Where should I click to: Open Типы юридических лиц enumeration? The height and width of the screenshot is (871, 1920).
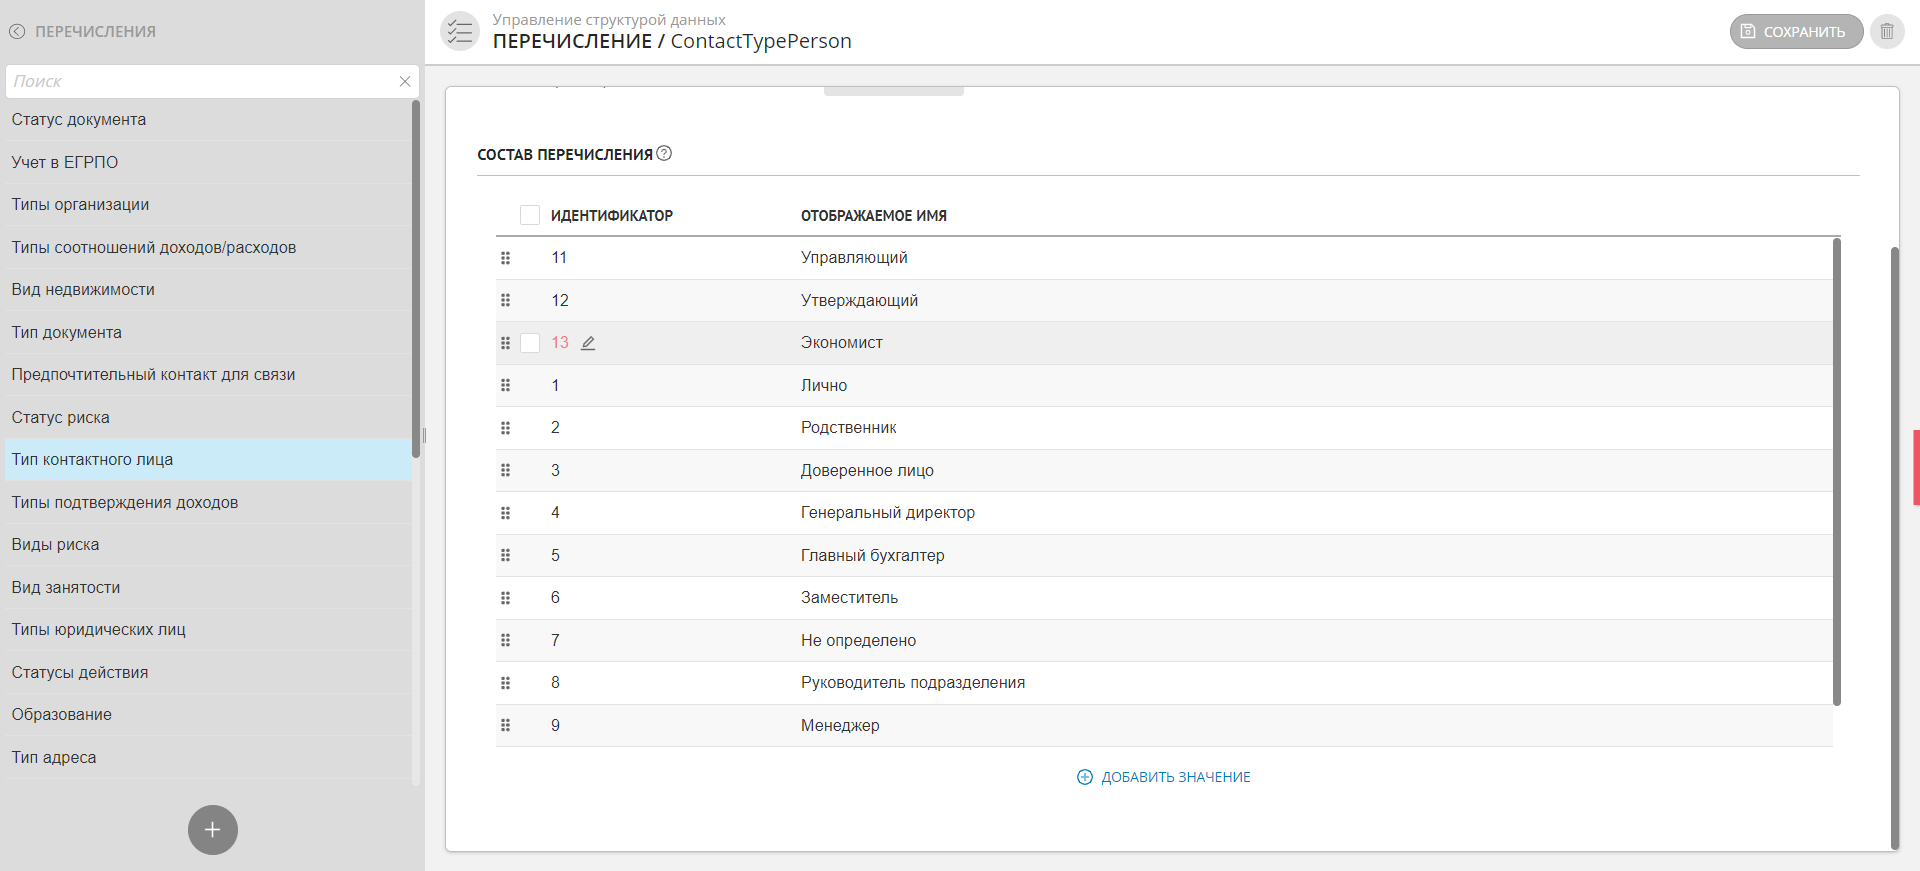click(x=99, y=630)
